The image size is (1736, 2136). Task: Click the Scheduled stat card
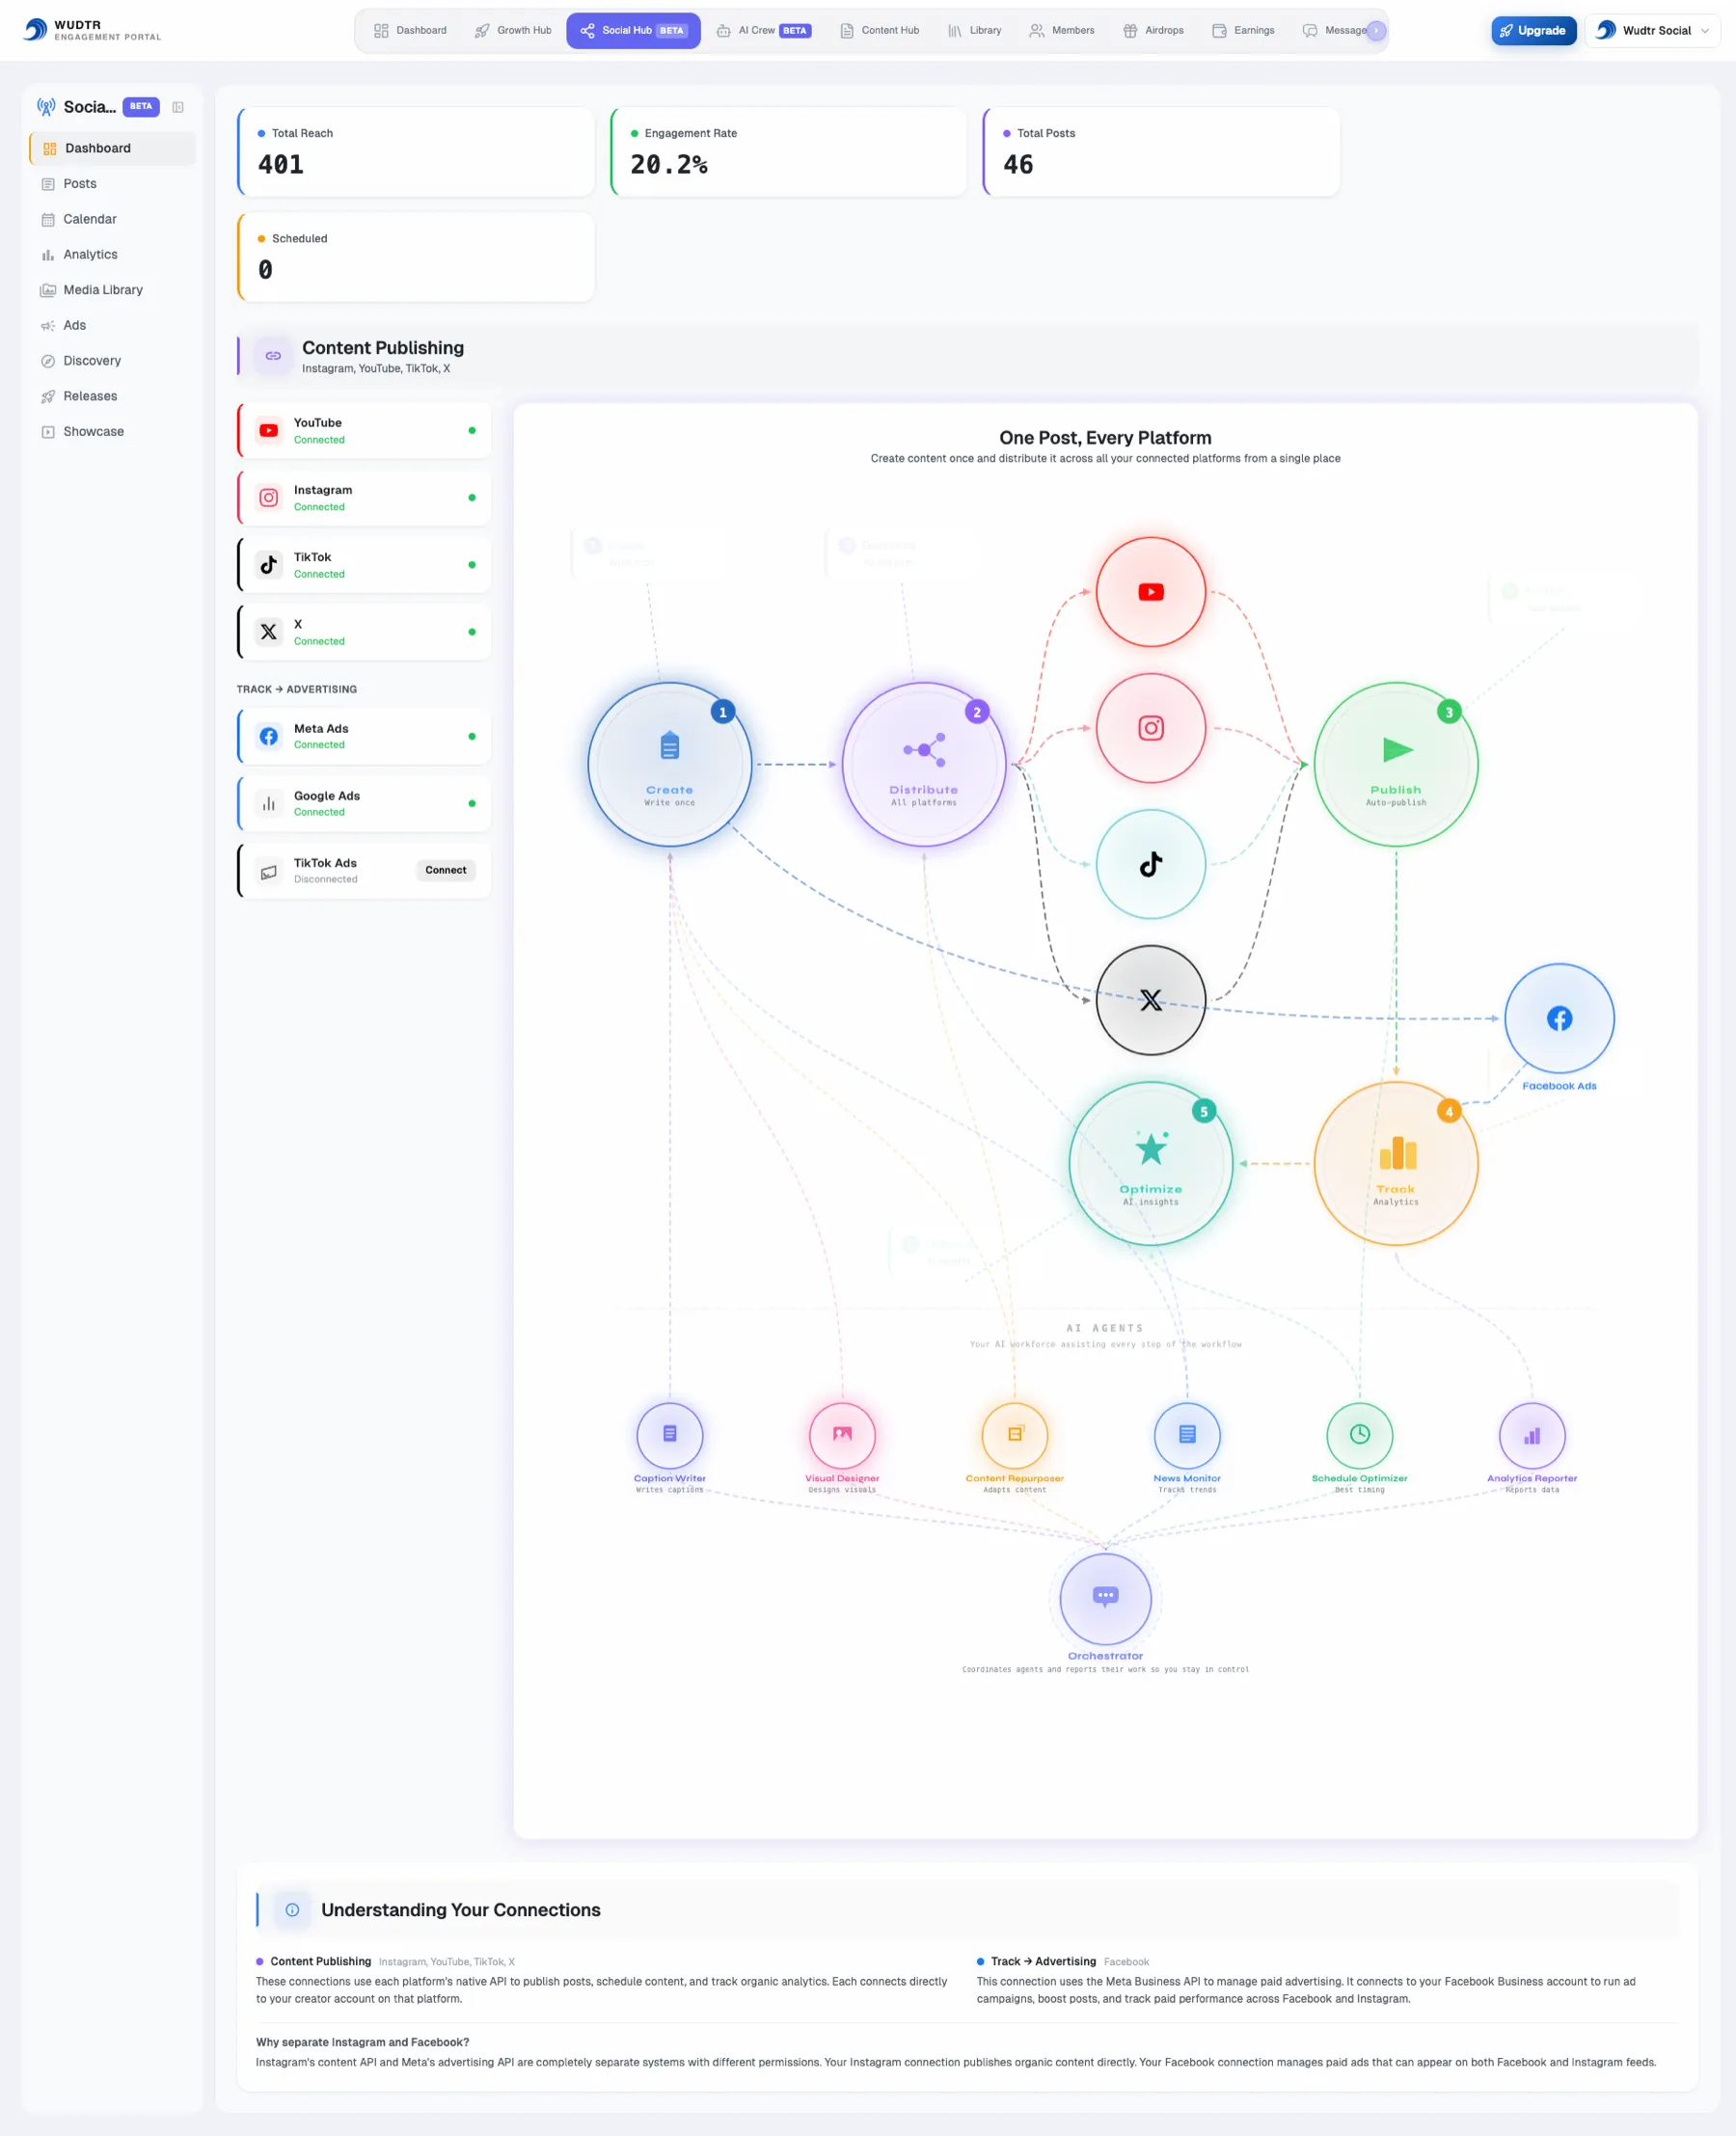pyautogui.click(x=416, y=257)
